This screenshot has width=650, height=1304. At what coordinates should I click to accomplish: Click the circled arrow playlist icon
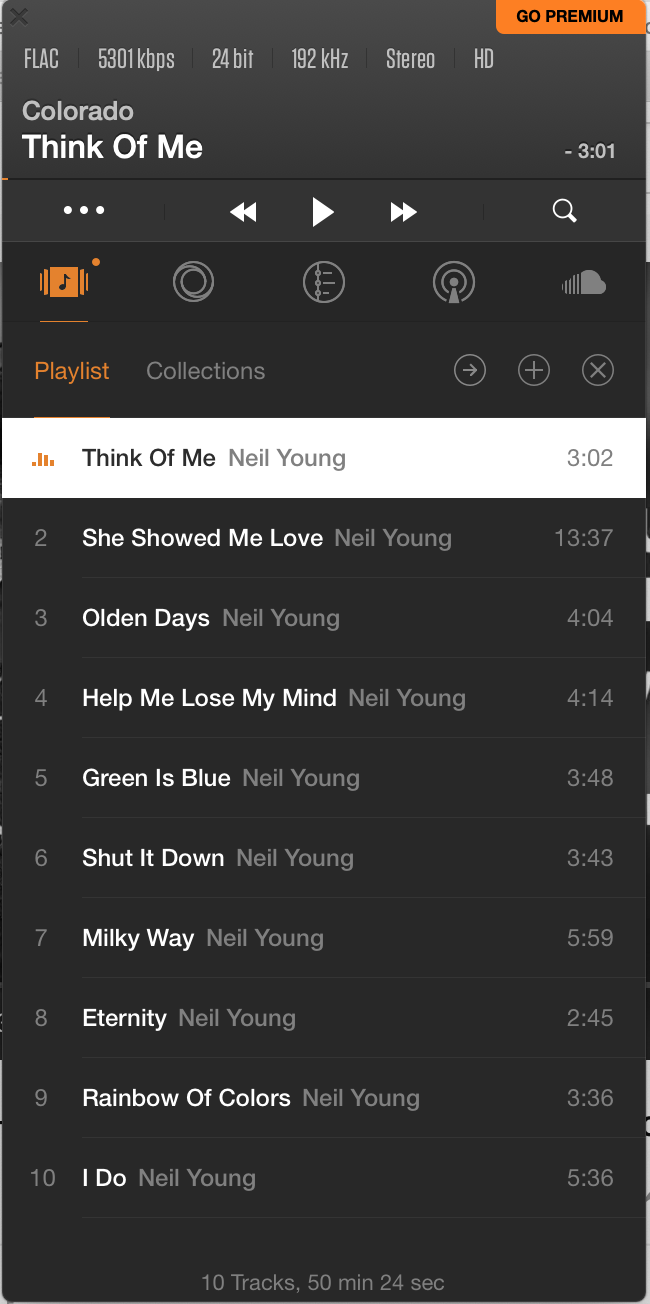[470, 371]
